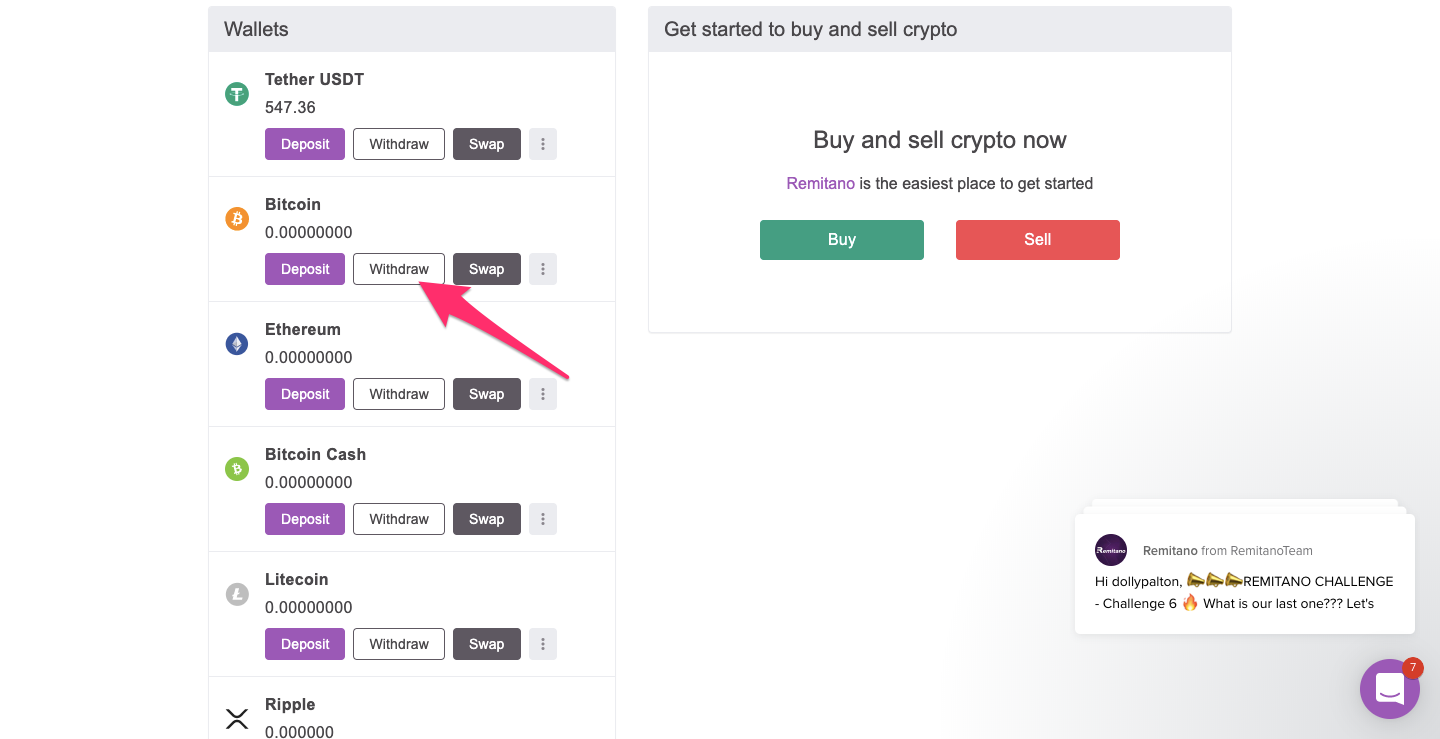Follow the purple Remitano link
This screenshot has width=1440, height=739.
pyautogui.click(x=820, y=184)
